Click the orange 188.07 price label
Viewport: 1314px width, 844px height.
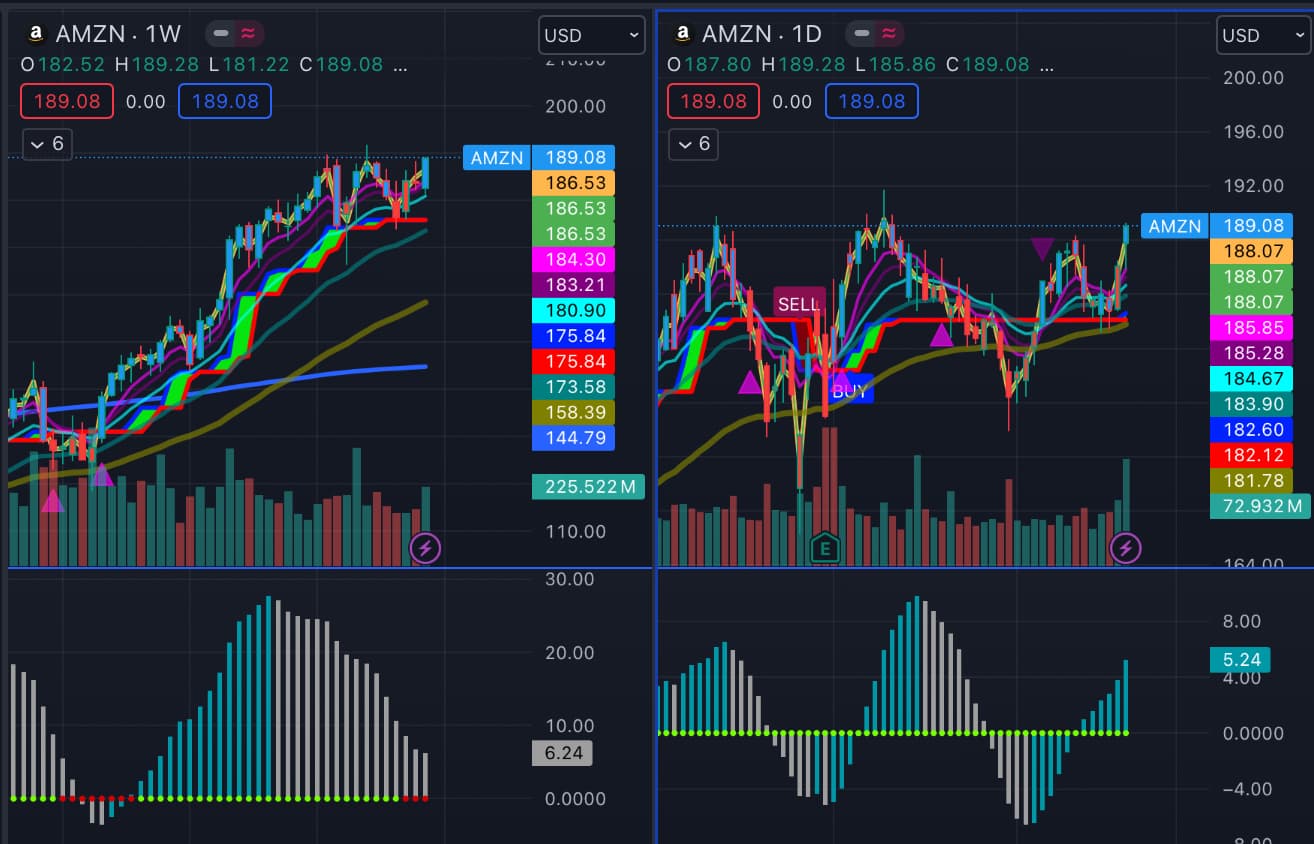(1251, 252)
